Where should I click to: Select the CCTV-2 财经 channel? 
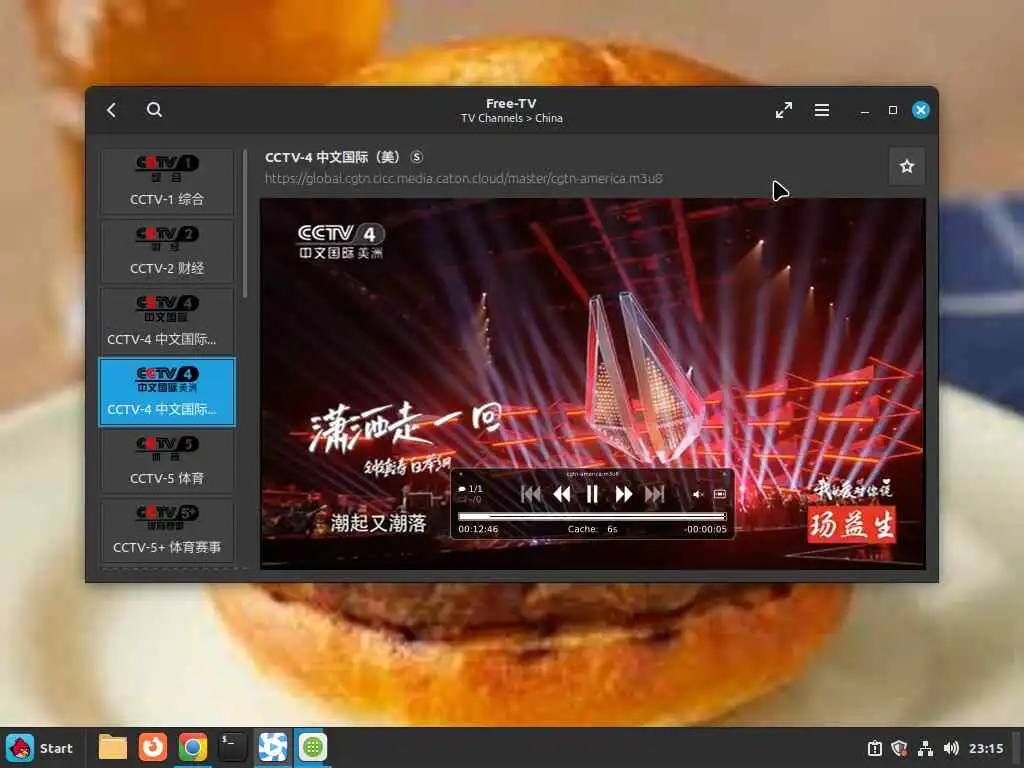point(167,251)
